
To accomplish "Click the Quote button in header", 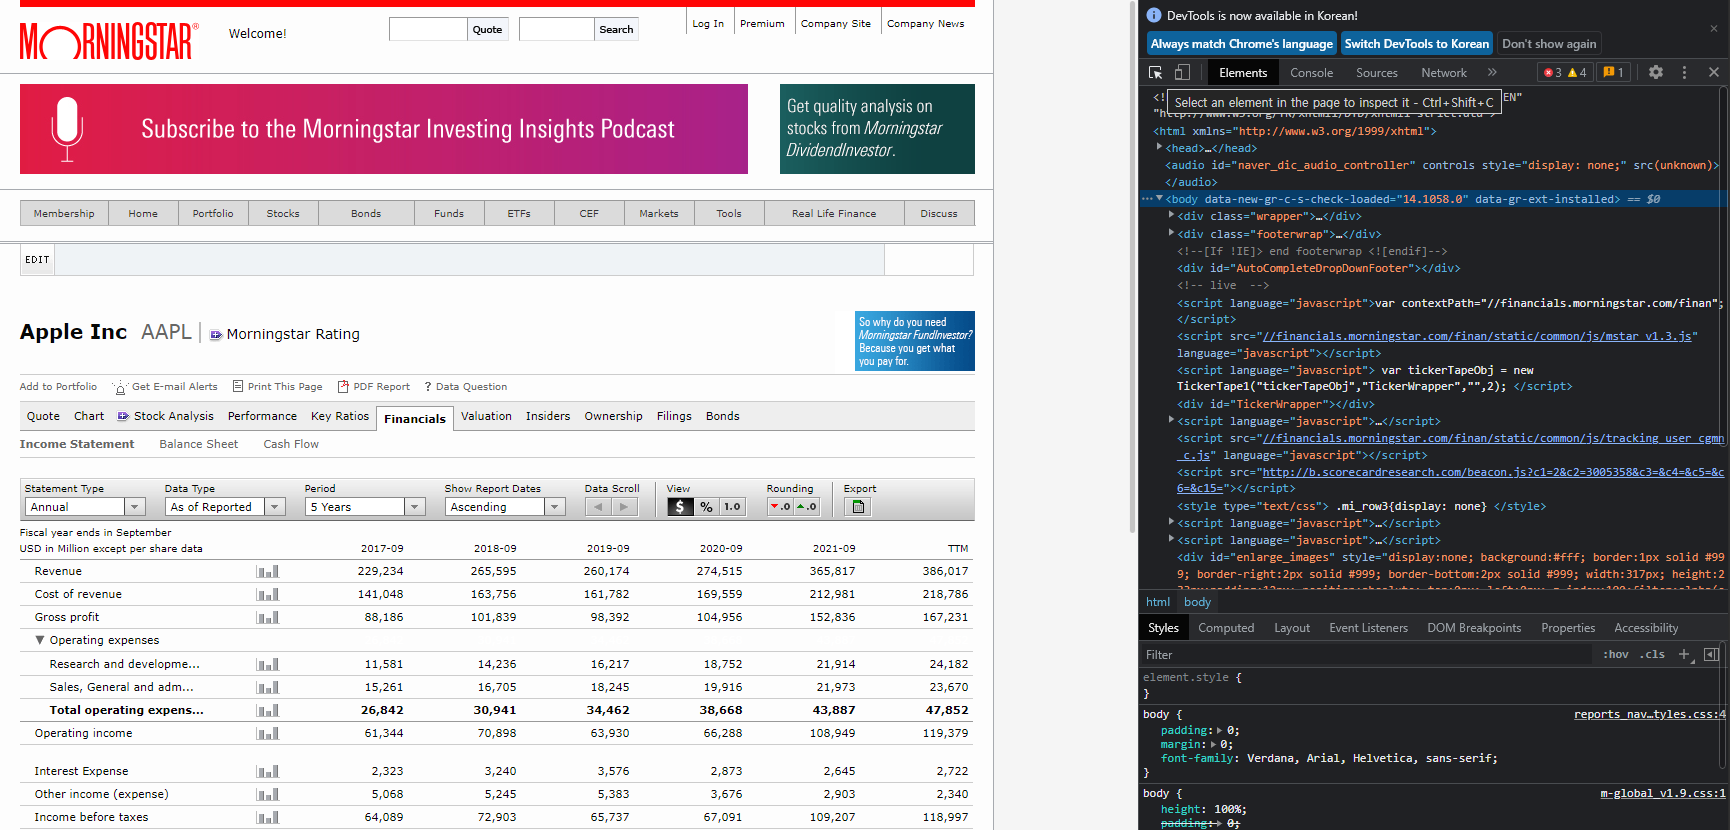I will point(487,29).
